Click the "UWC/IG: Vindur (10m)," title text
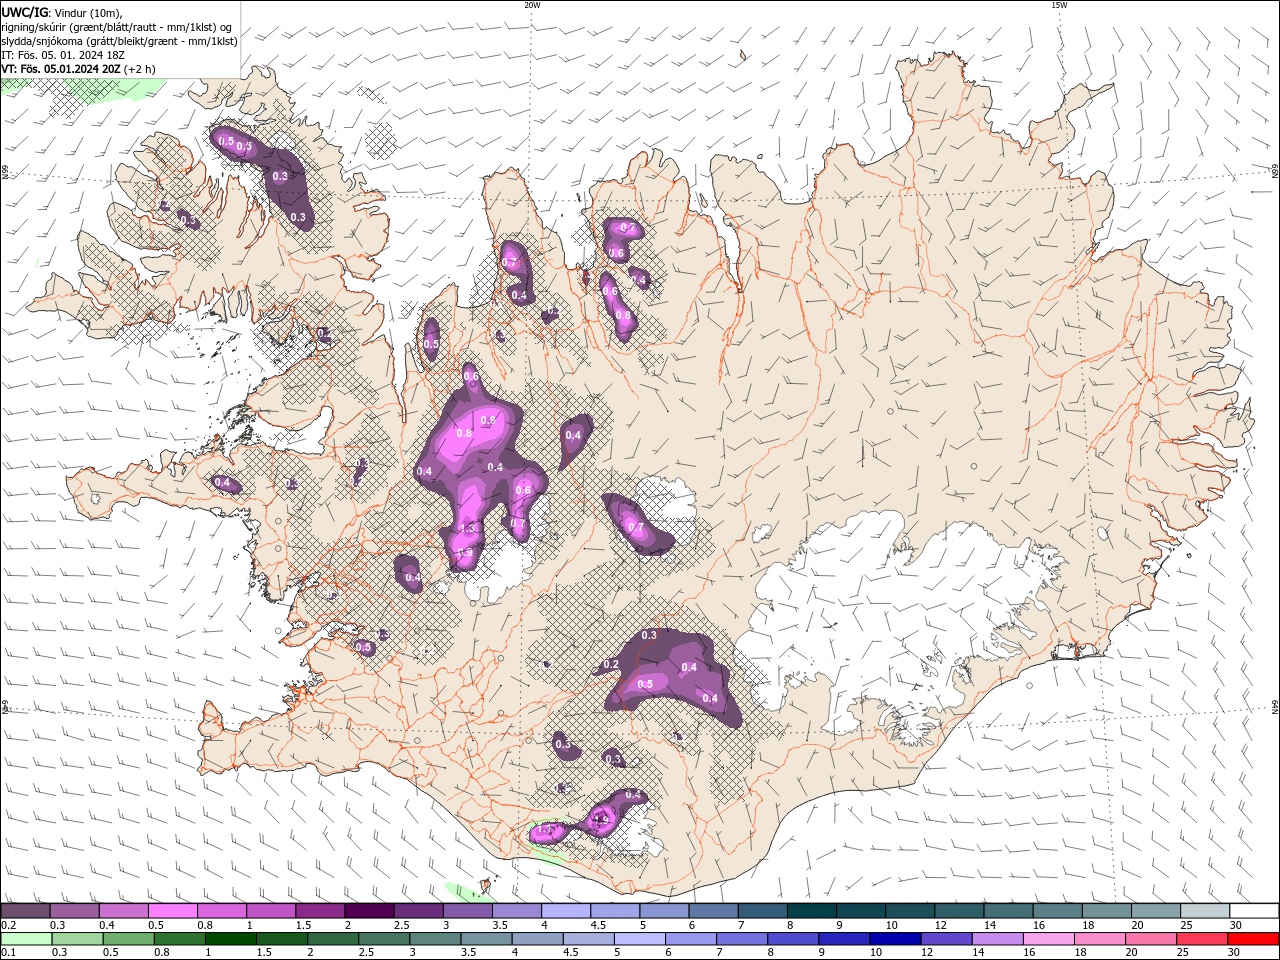The width and height of the screenshot is (1280, 960). [x=62, y=12]
